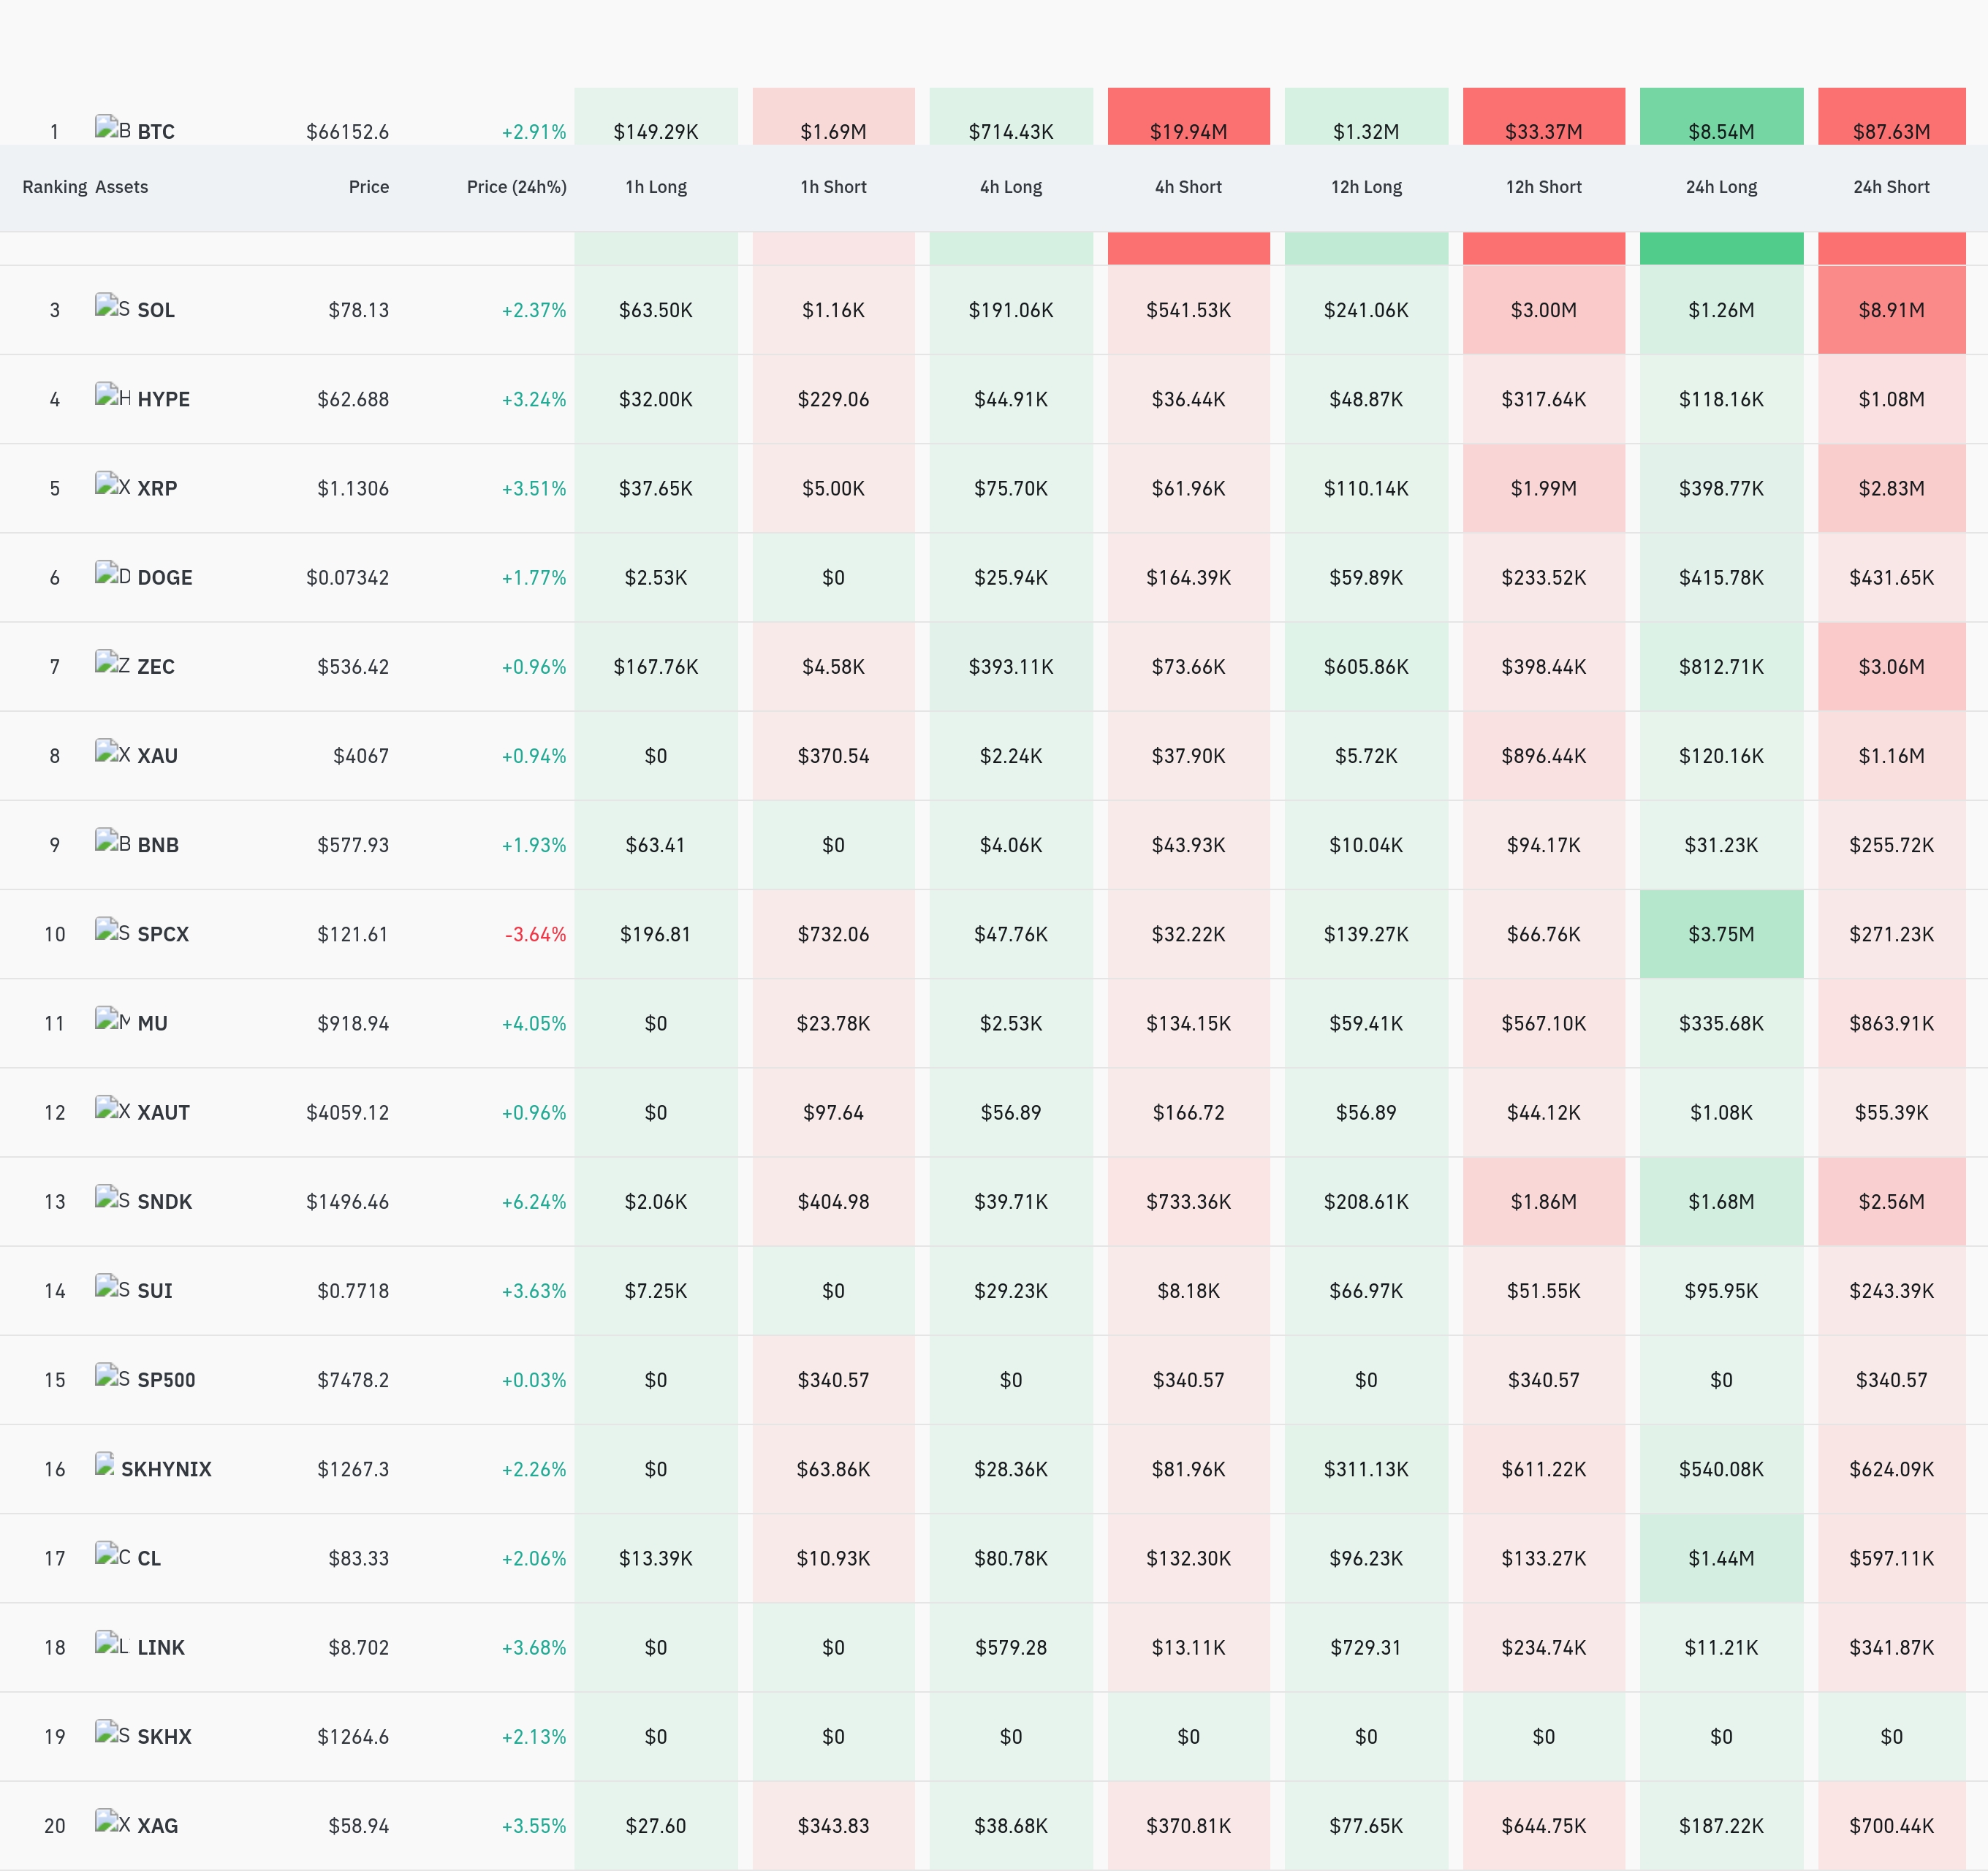Click the HYPE asset icon
The height and width of the screenshot is (1871, 1988).
click(x=112, y=396)
